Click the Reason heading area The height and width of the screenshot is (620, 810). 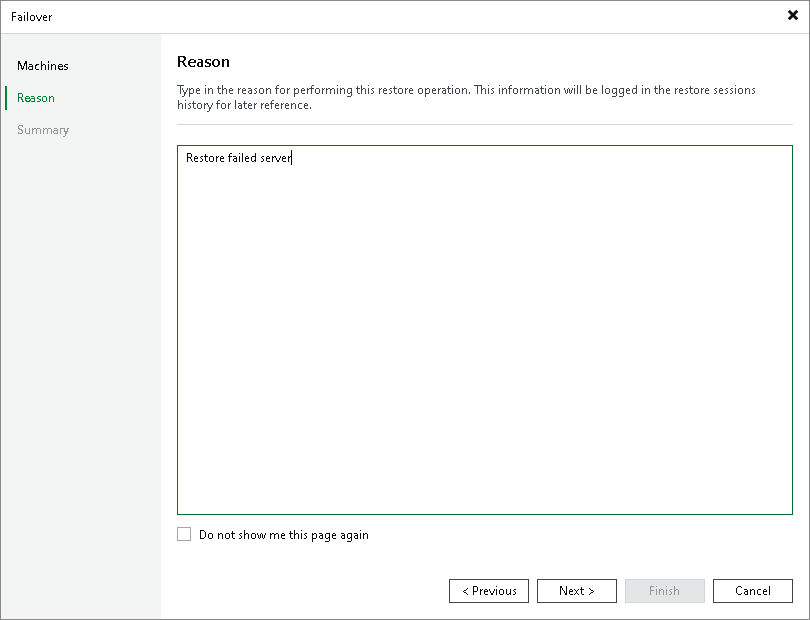coord(203,61)
